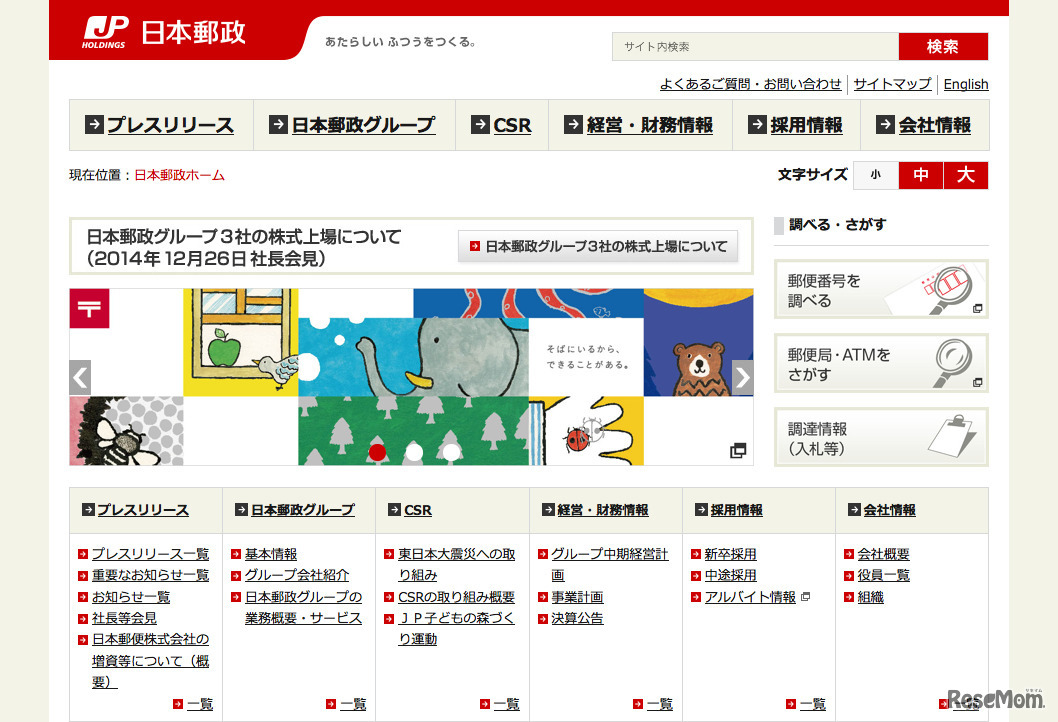Viewport: 1058px width, 722px height.
Task: Click into the サイト内検索 search field
Action: point(755,47)
